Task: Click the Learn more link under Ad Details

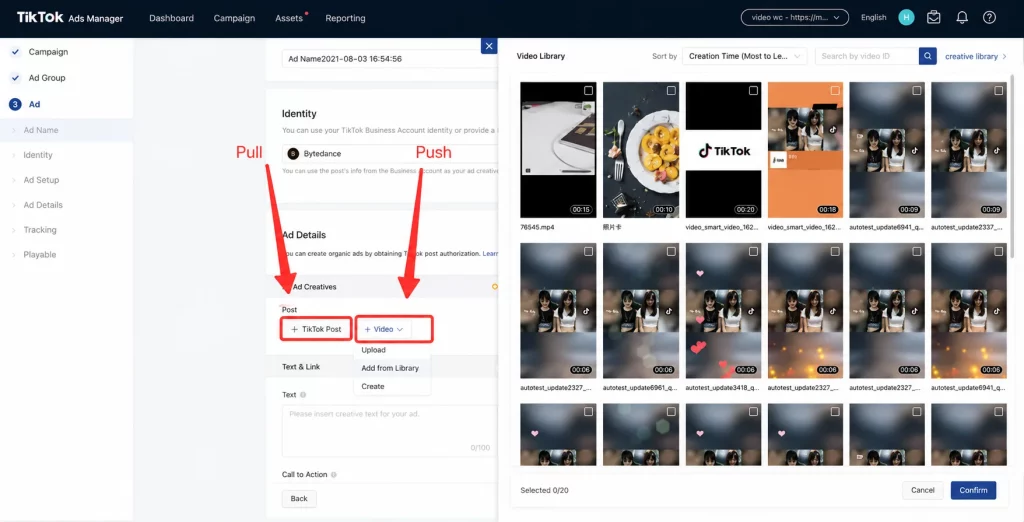Action: point(490,253)
